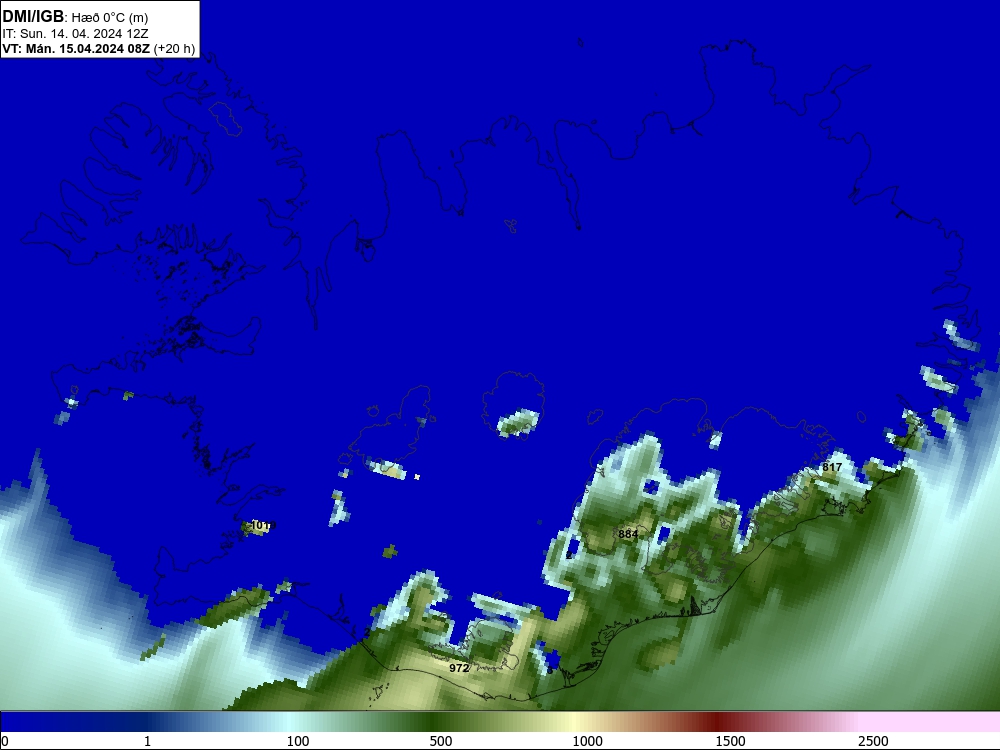Image resolution: width=1000 pixels, height=750 pixels.
Task: Click the 'Hæð 0°C (m)' parameter label
Action: coord(110,18)
